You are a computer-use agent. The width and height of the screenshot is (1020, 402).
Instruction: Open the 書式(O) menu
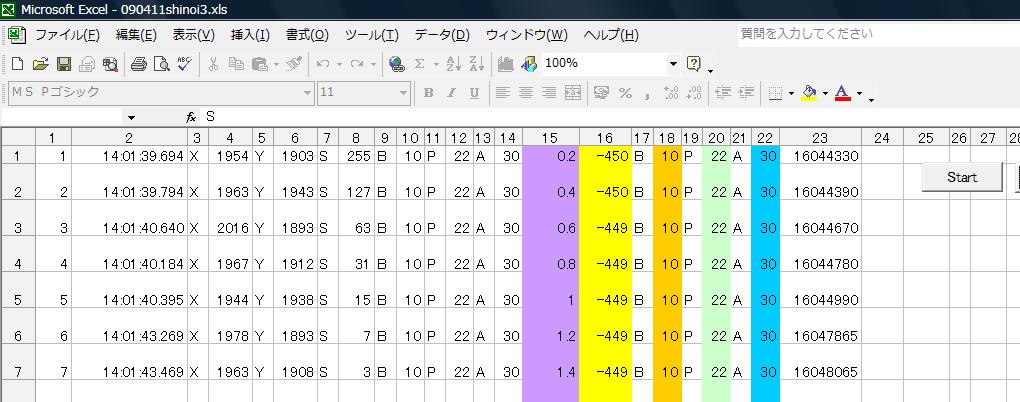coord(307,35)
